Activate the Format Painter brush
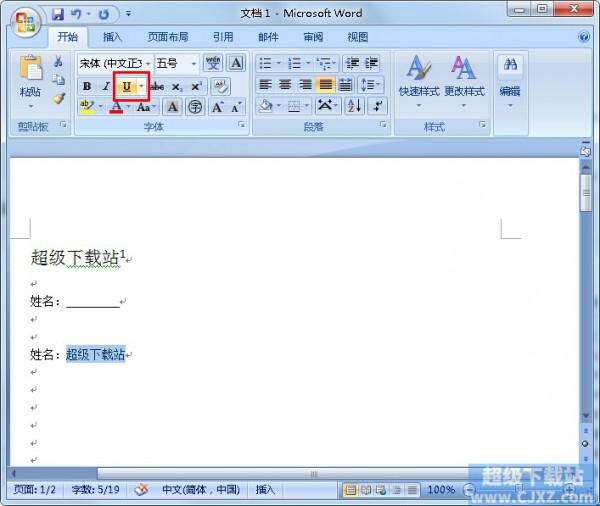Image resolution: width=600 pixels, height=506 pixels. pyautogui.click(x=59, y=98)
